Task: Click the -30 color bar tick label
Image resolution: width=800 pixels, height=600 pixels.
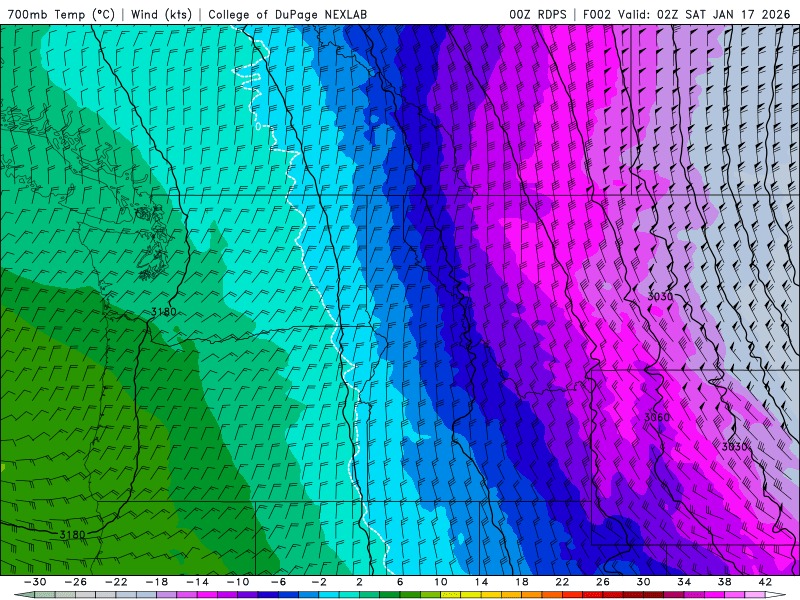Action: [35, 582]
